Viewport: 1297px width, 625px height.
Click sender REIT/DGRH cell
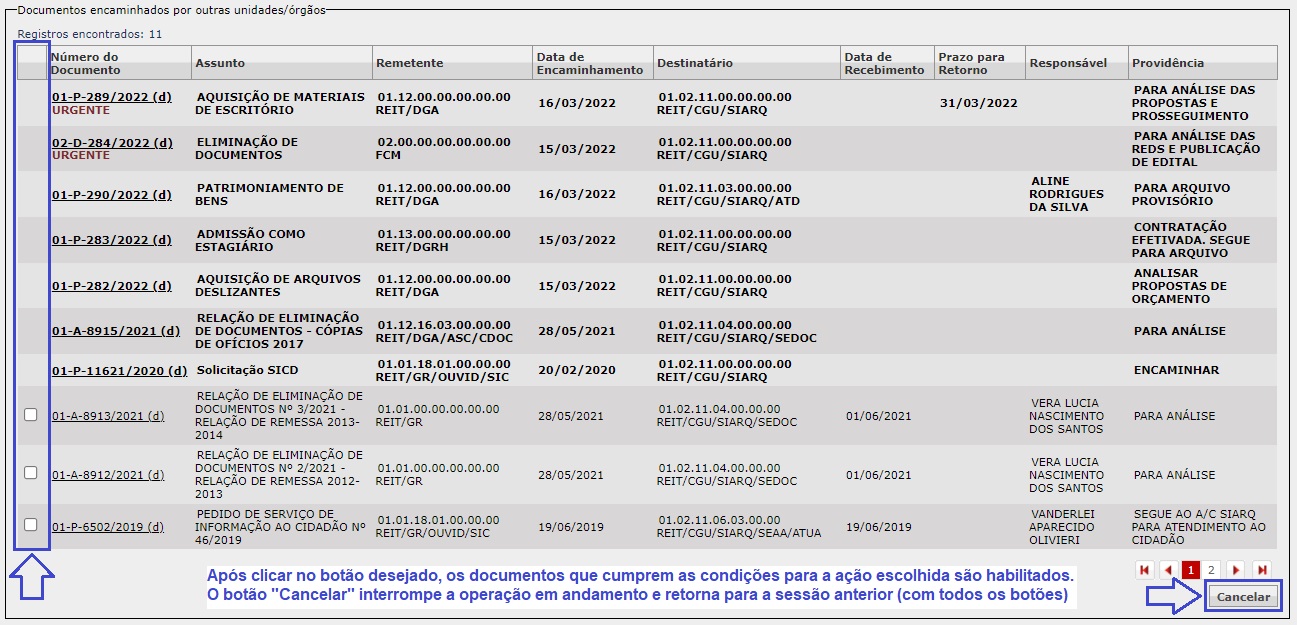pyautogui.click(x=443, y=240)
